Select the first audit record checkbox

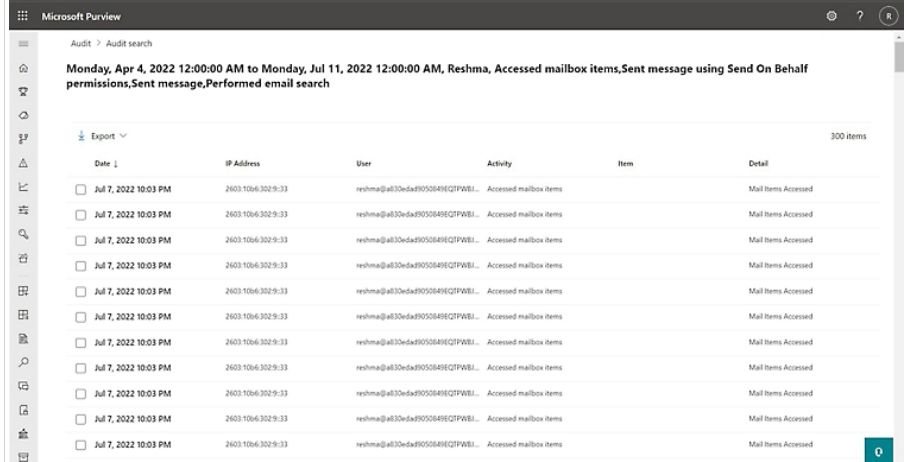(81, 189)
